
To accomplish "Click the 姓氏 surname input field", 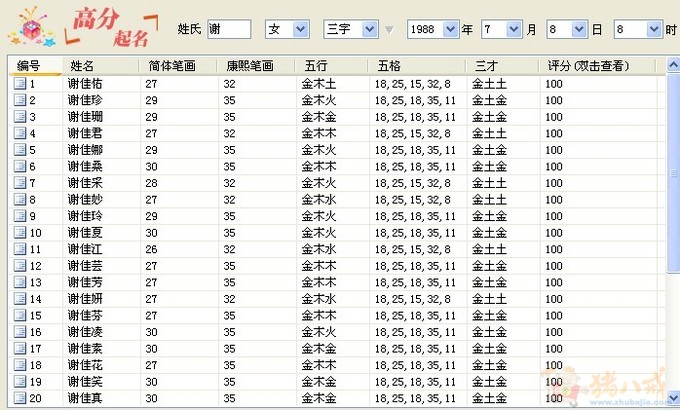I will pos(229,30).
